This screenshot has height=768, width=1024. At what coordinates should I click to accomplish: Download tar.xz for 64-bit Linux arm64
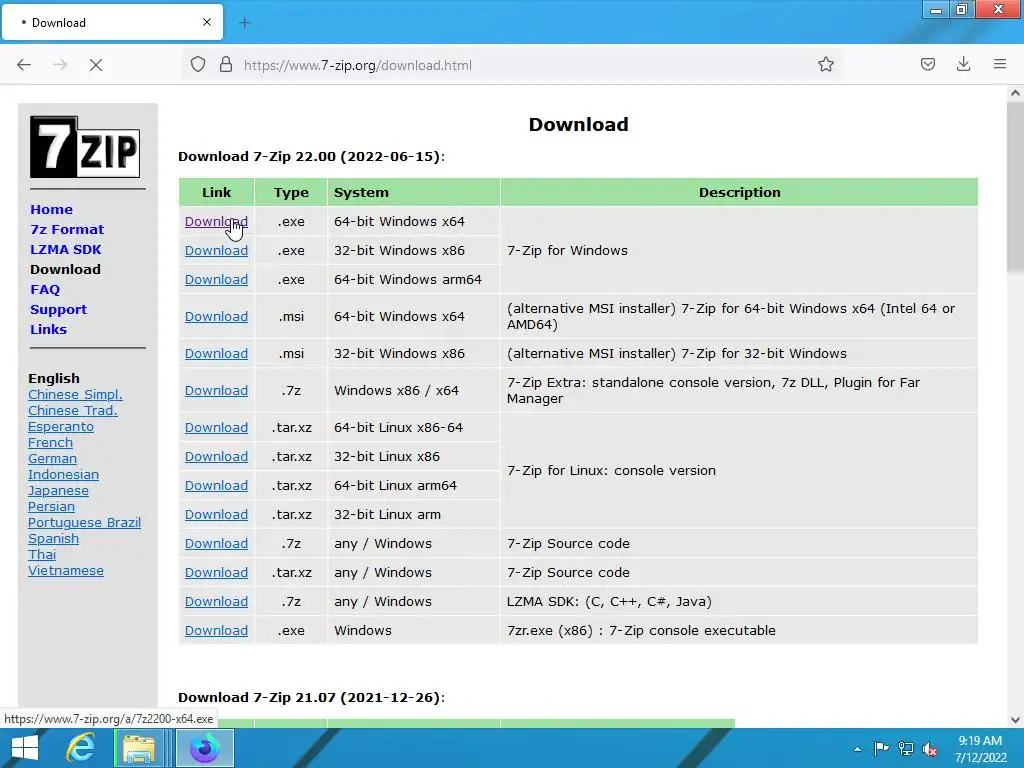click(216, 485)
